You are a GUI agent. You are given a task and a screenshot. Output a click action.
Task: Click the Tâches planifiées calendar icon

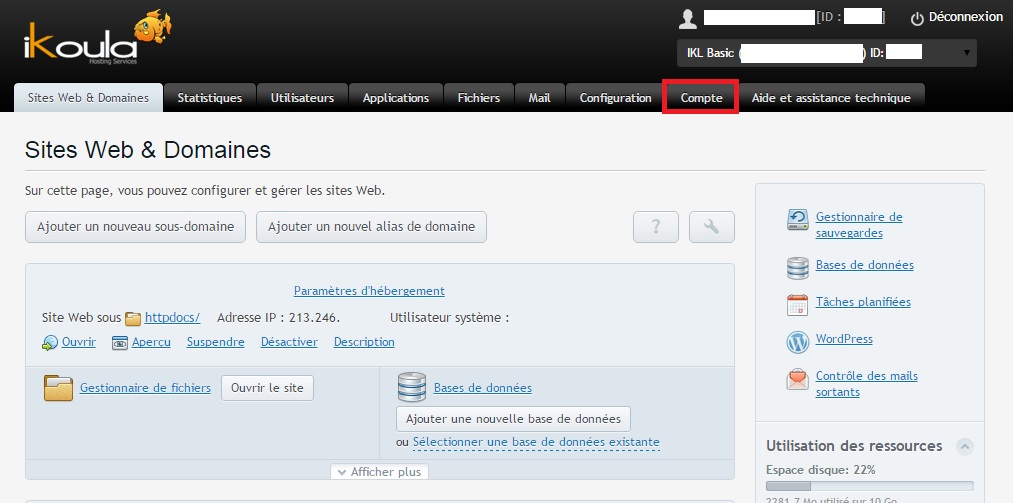[x=797, y=304]
